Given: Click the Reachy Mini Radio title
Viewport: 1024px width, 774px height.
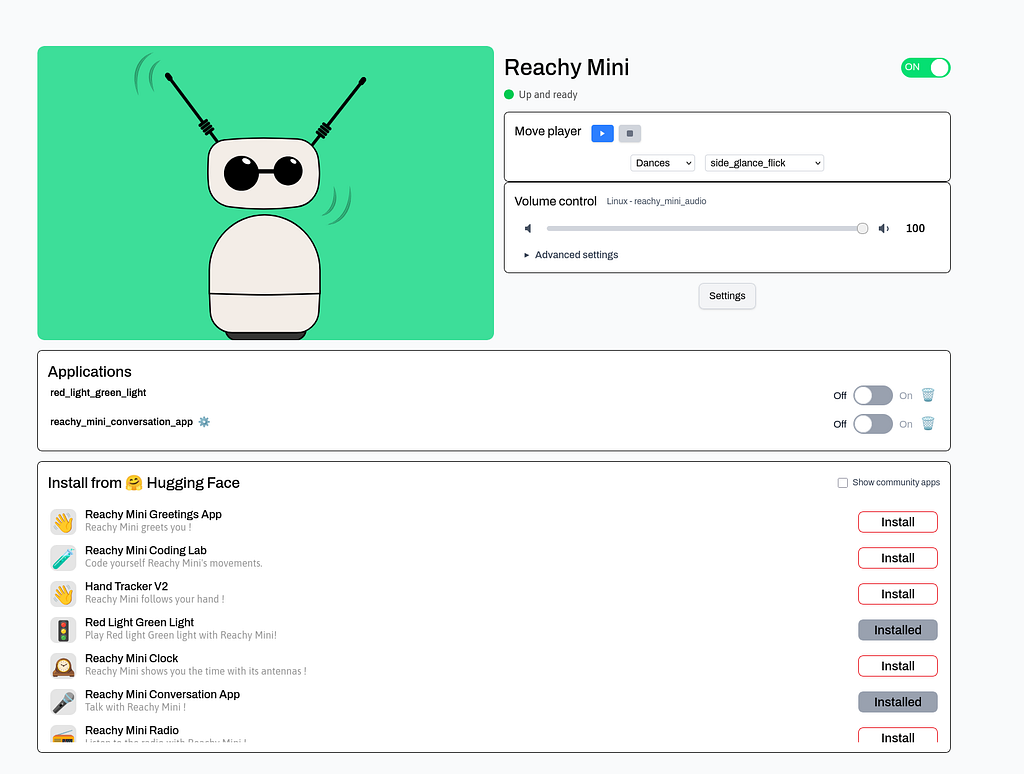Looking at the screenshot, I should [132, 730].
